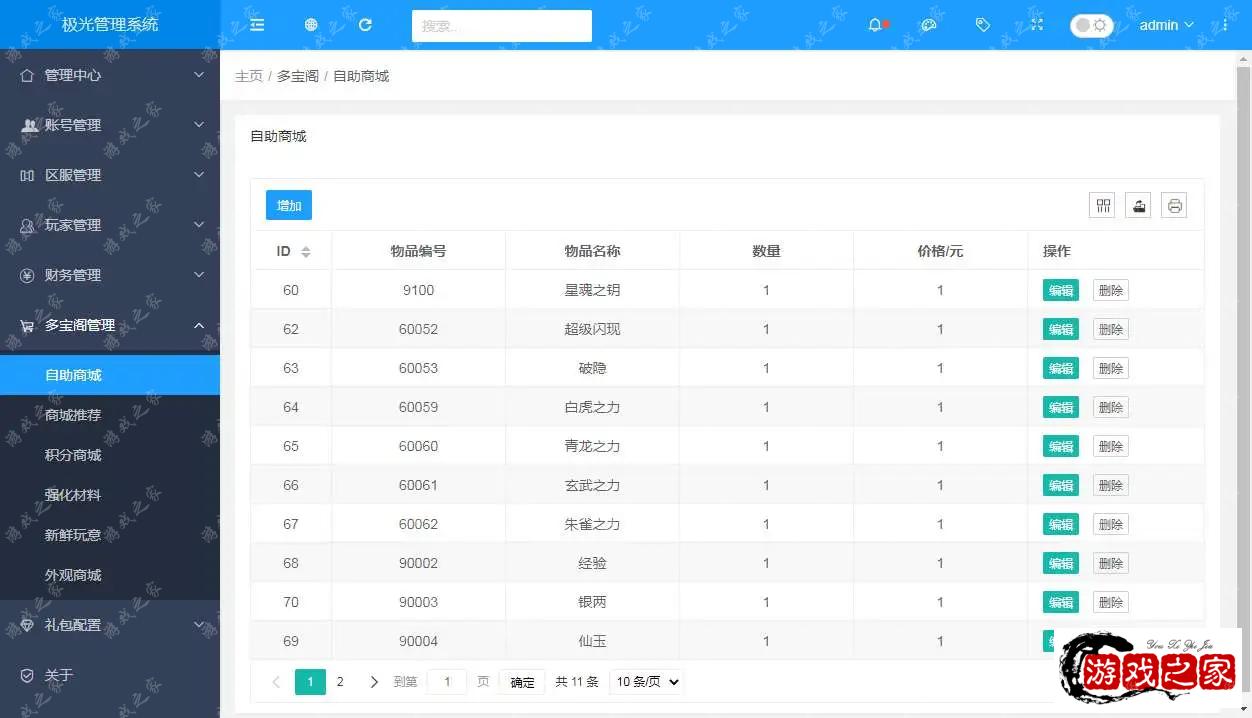Viewport: 1252px width, 718px height.
Task: Click the globe website icon in header
Action: pos(311,25)
